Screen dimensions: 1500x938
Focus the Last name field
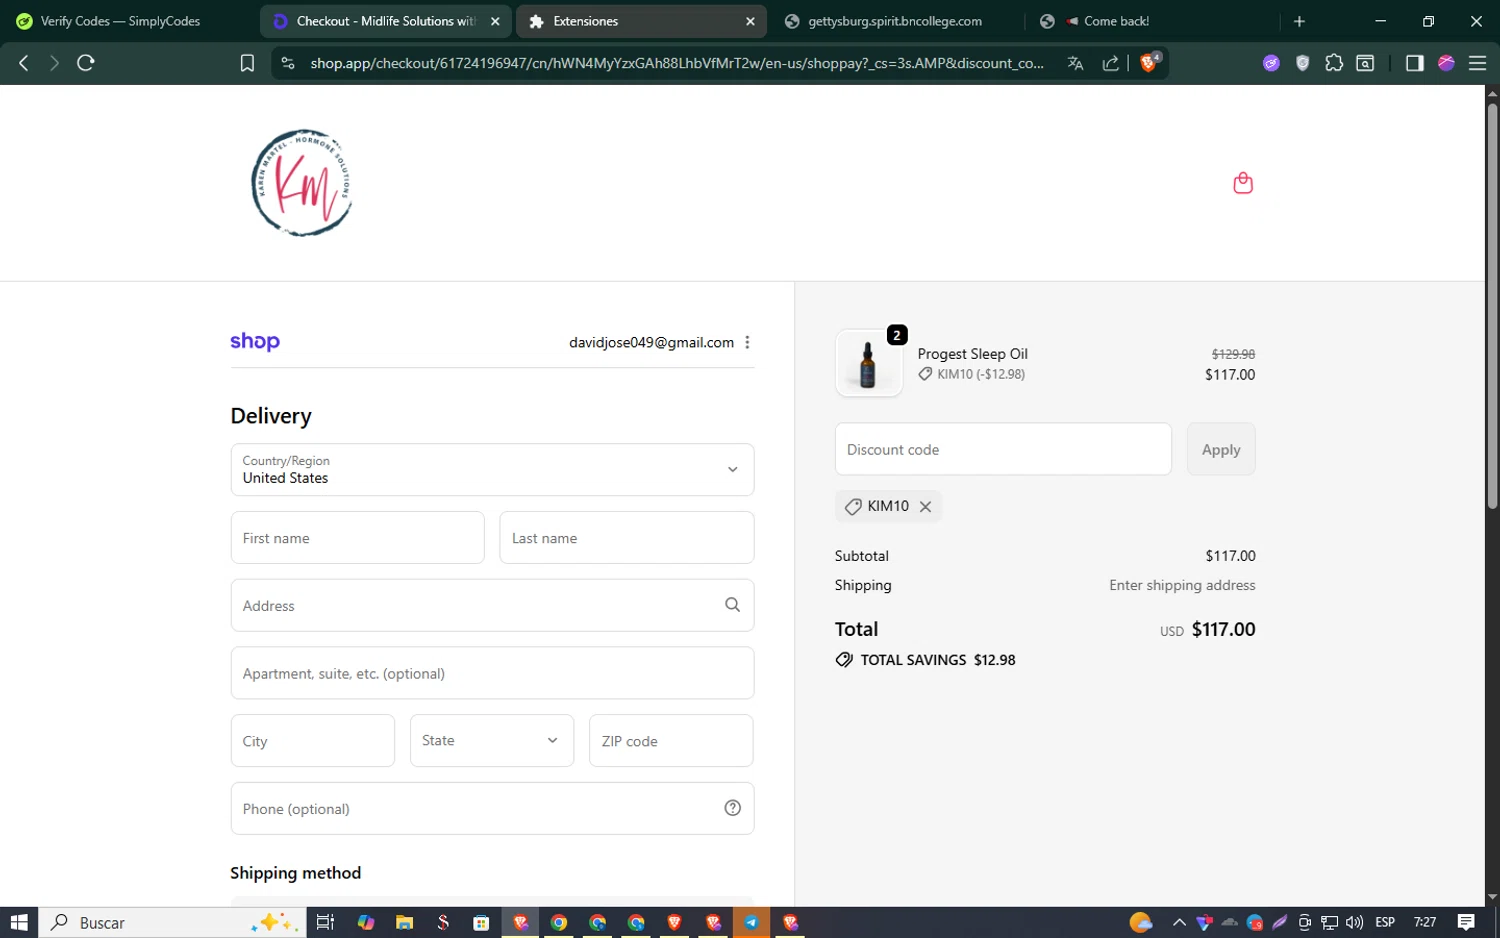(627, 538)
